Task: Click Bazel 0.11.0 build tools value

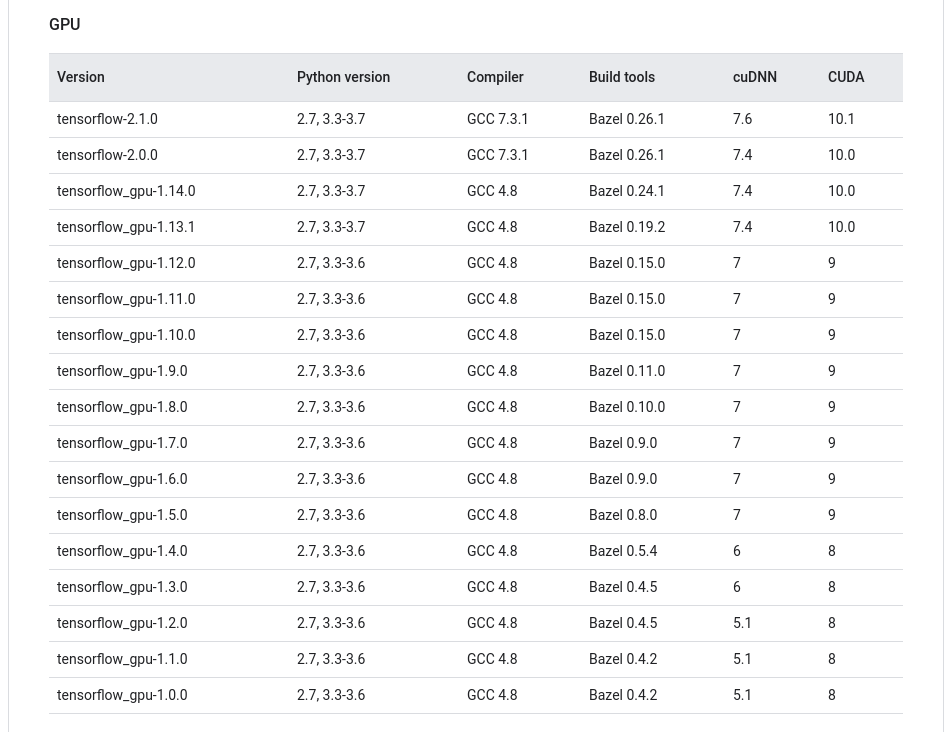Action: 627,371
